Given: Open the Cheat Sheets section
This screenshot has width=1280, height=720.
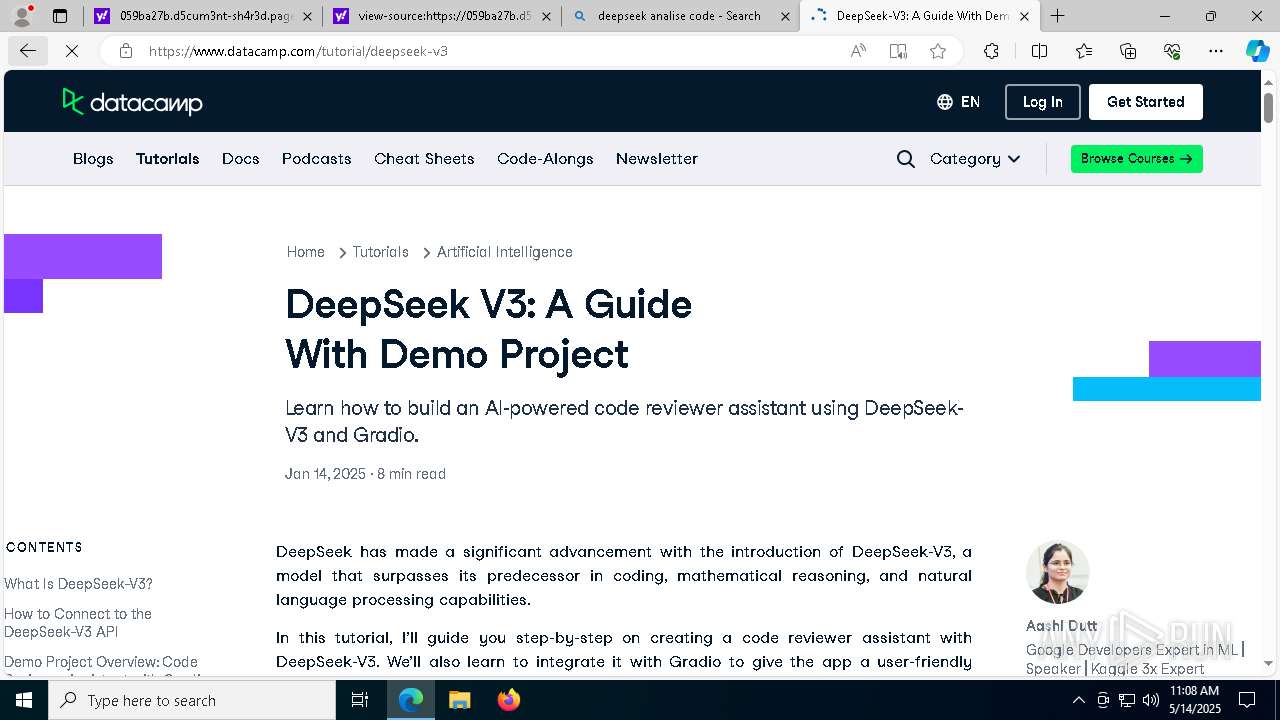Looking at the screenshot, I should (424, 159).
